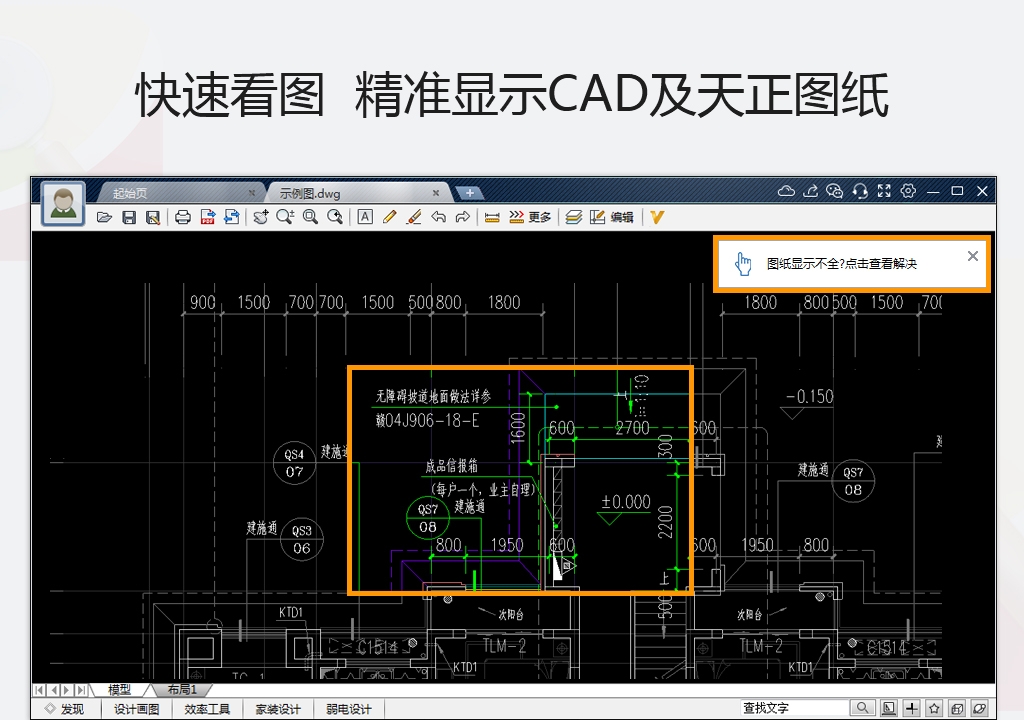Click the Undo arrow icon
The image size is (1024, 720).
click(x=437, y=216)
